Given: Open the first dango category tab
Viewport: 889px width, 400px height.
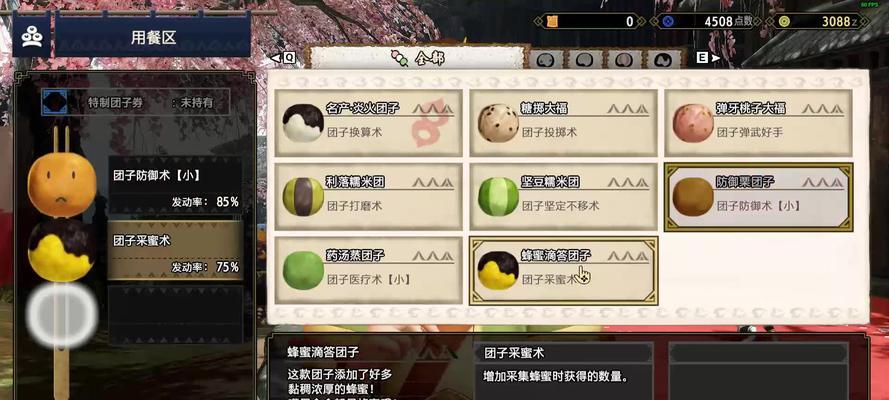Looking at the screenshot, I should pyautogui.click(x=547, y=59).
